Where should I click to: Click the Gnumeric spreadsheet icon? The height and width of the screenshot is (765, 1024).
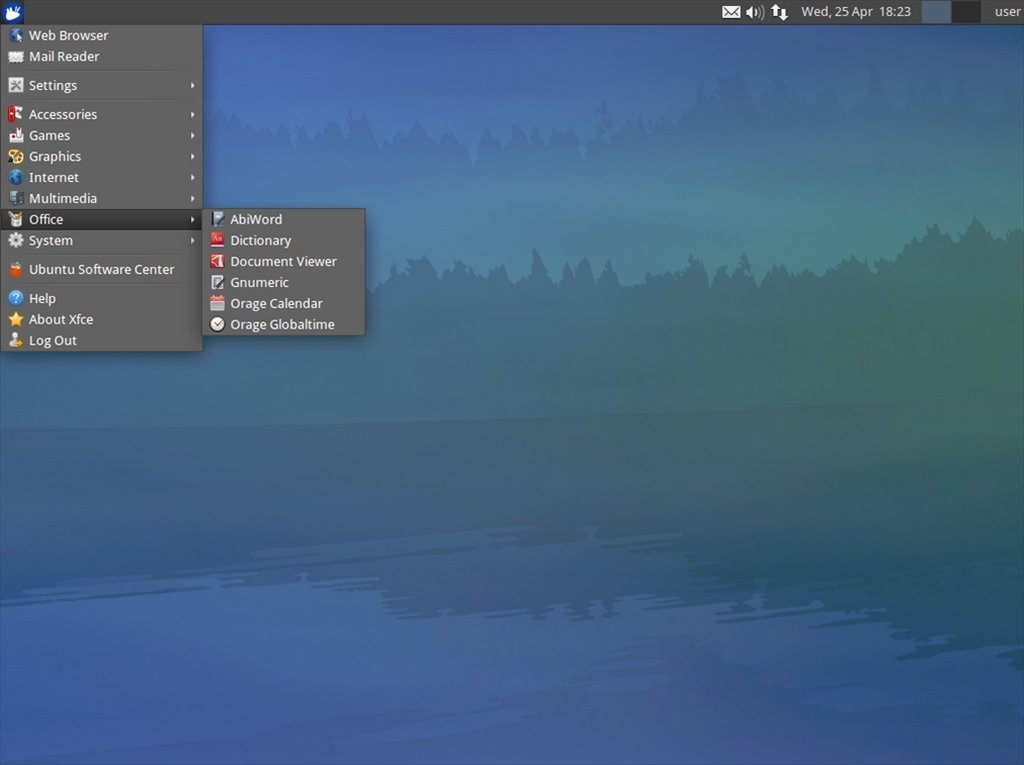click(x=217, y=282)
